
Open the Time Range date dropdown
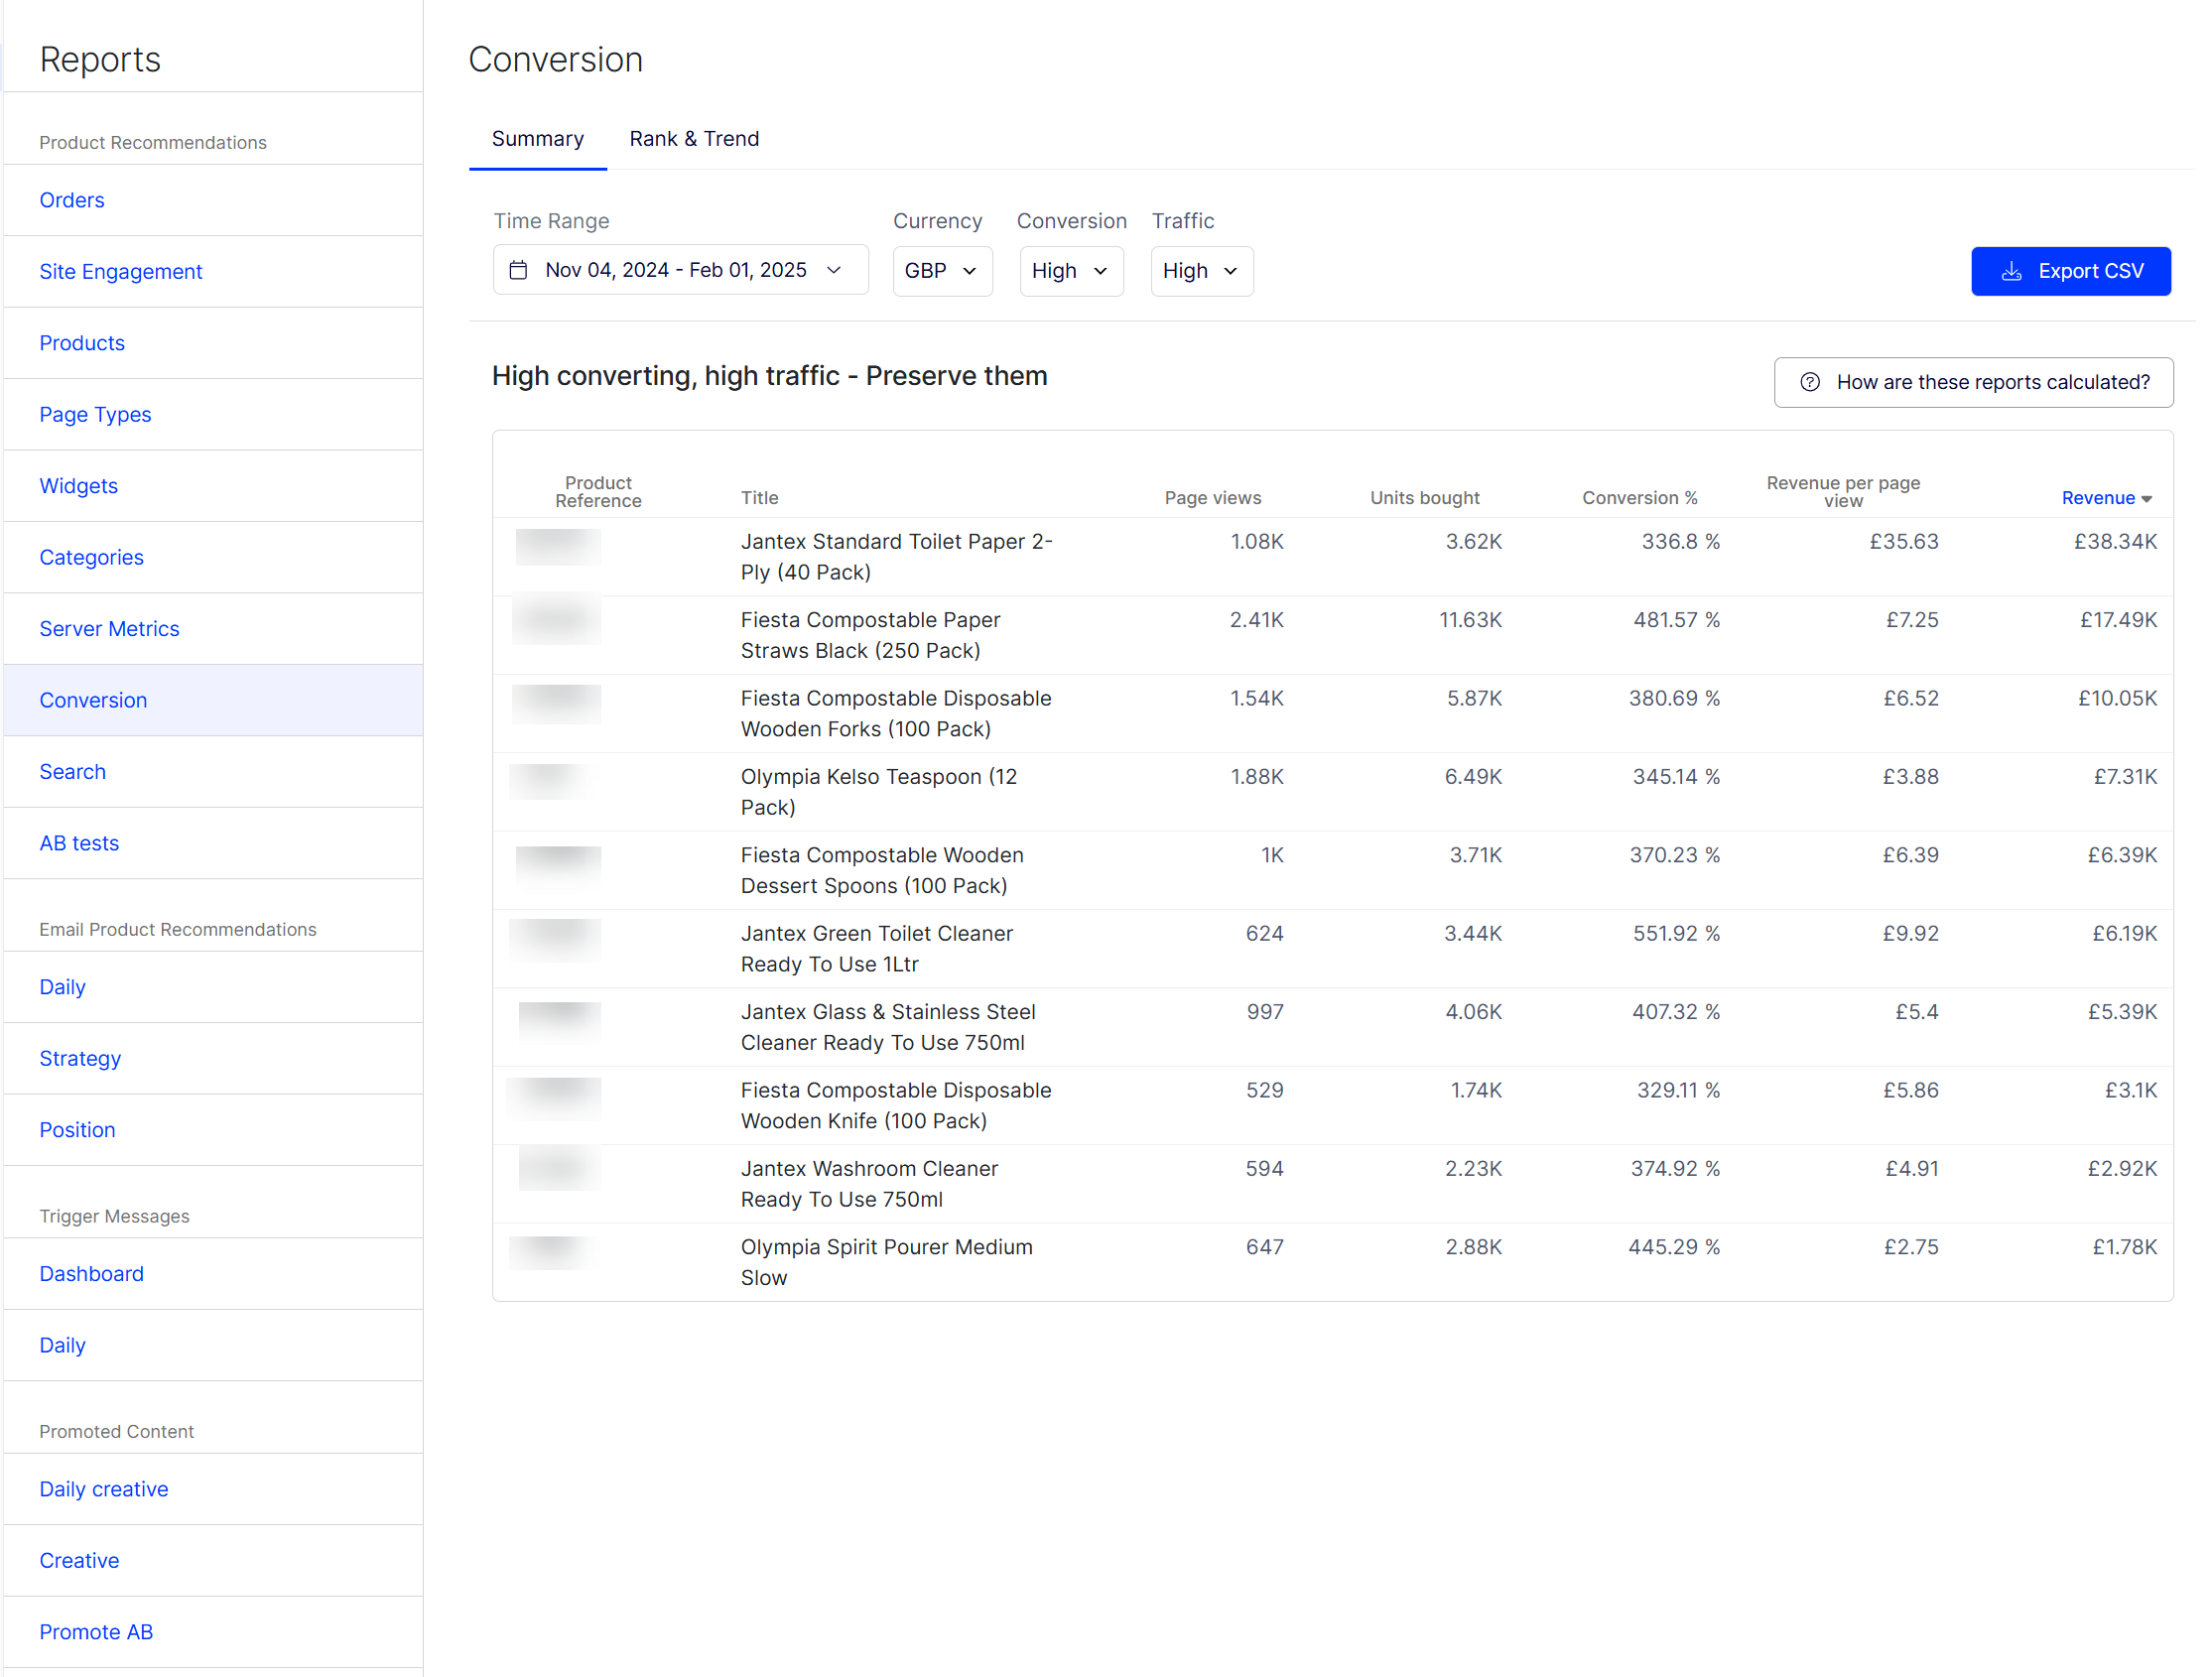pos(680,270)
